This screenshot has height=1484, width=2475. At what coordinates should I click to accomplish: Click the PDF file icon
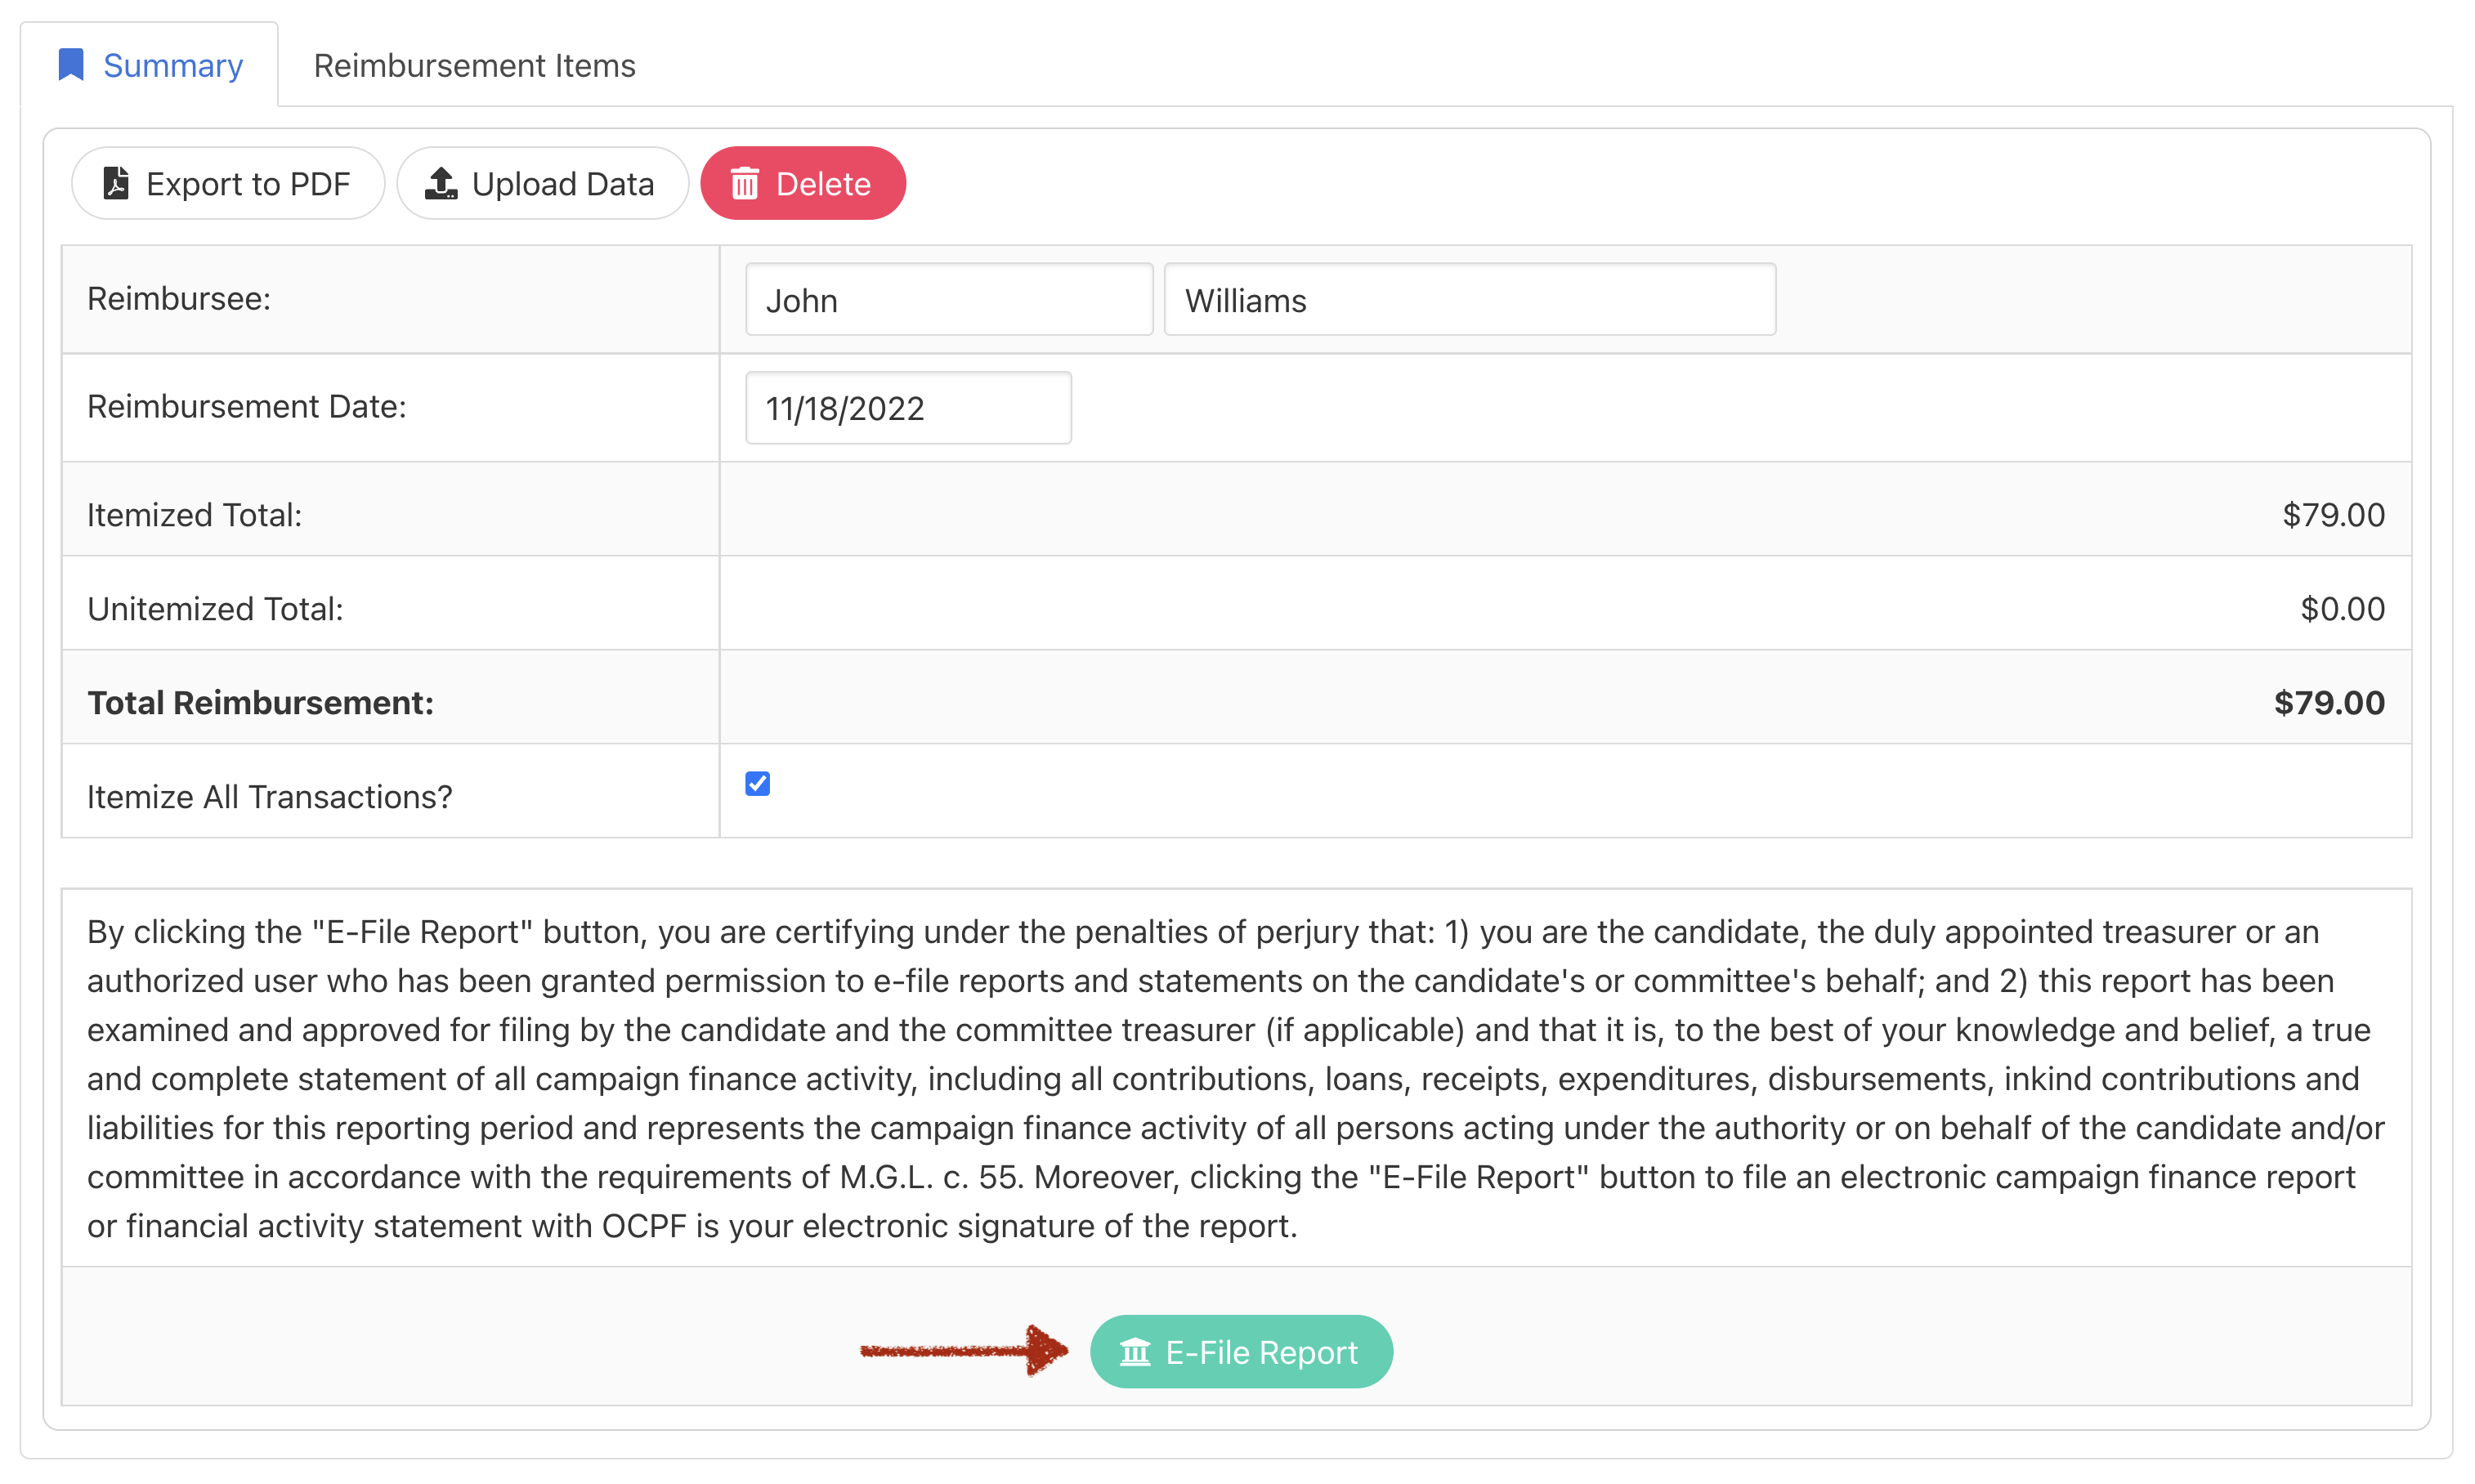[x=116, y=184]
